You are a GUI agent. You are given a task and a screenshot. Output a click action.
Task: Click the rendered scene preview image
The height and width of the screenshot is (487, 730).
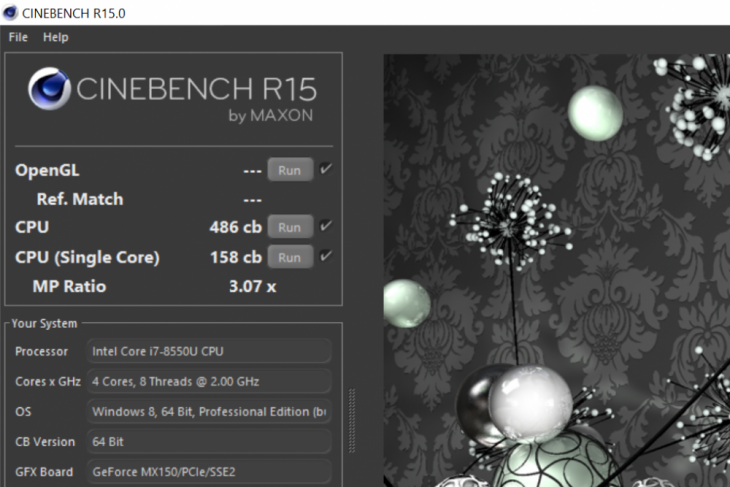557,271
